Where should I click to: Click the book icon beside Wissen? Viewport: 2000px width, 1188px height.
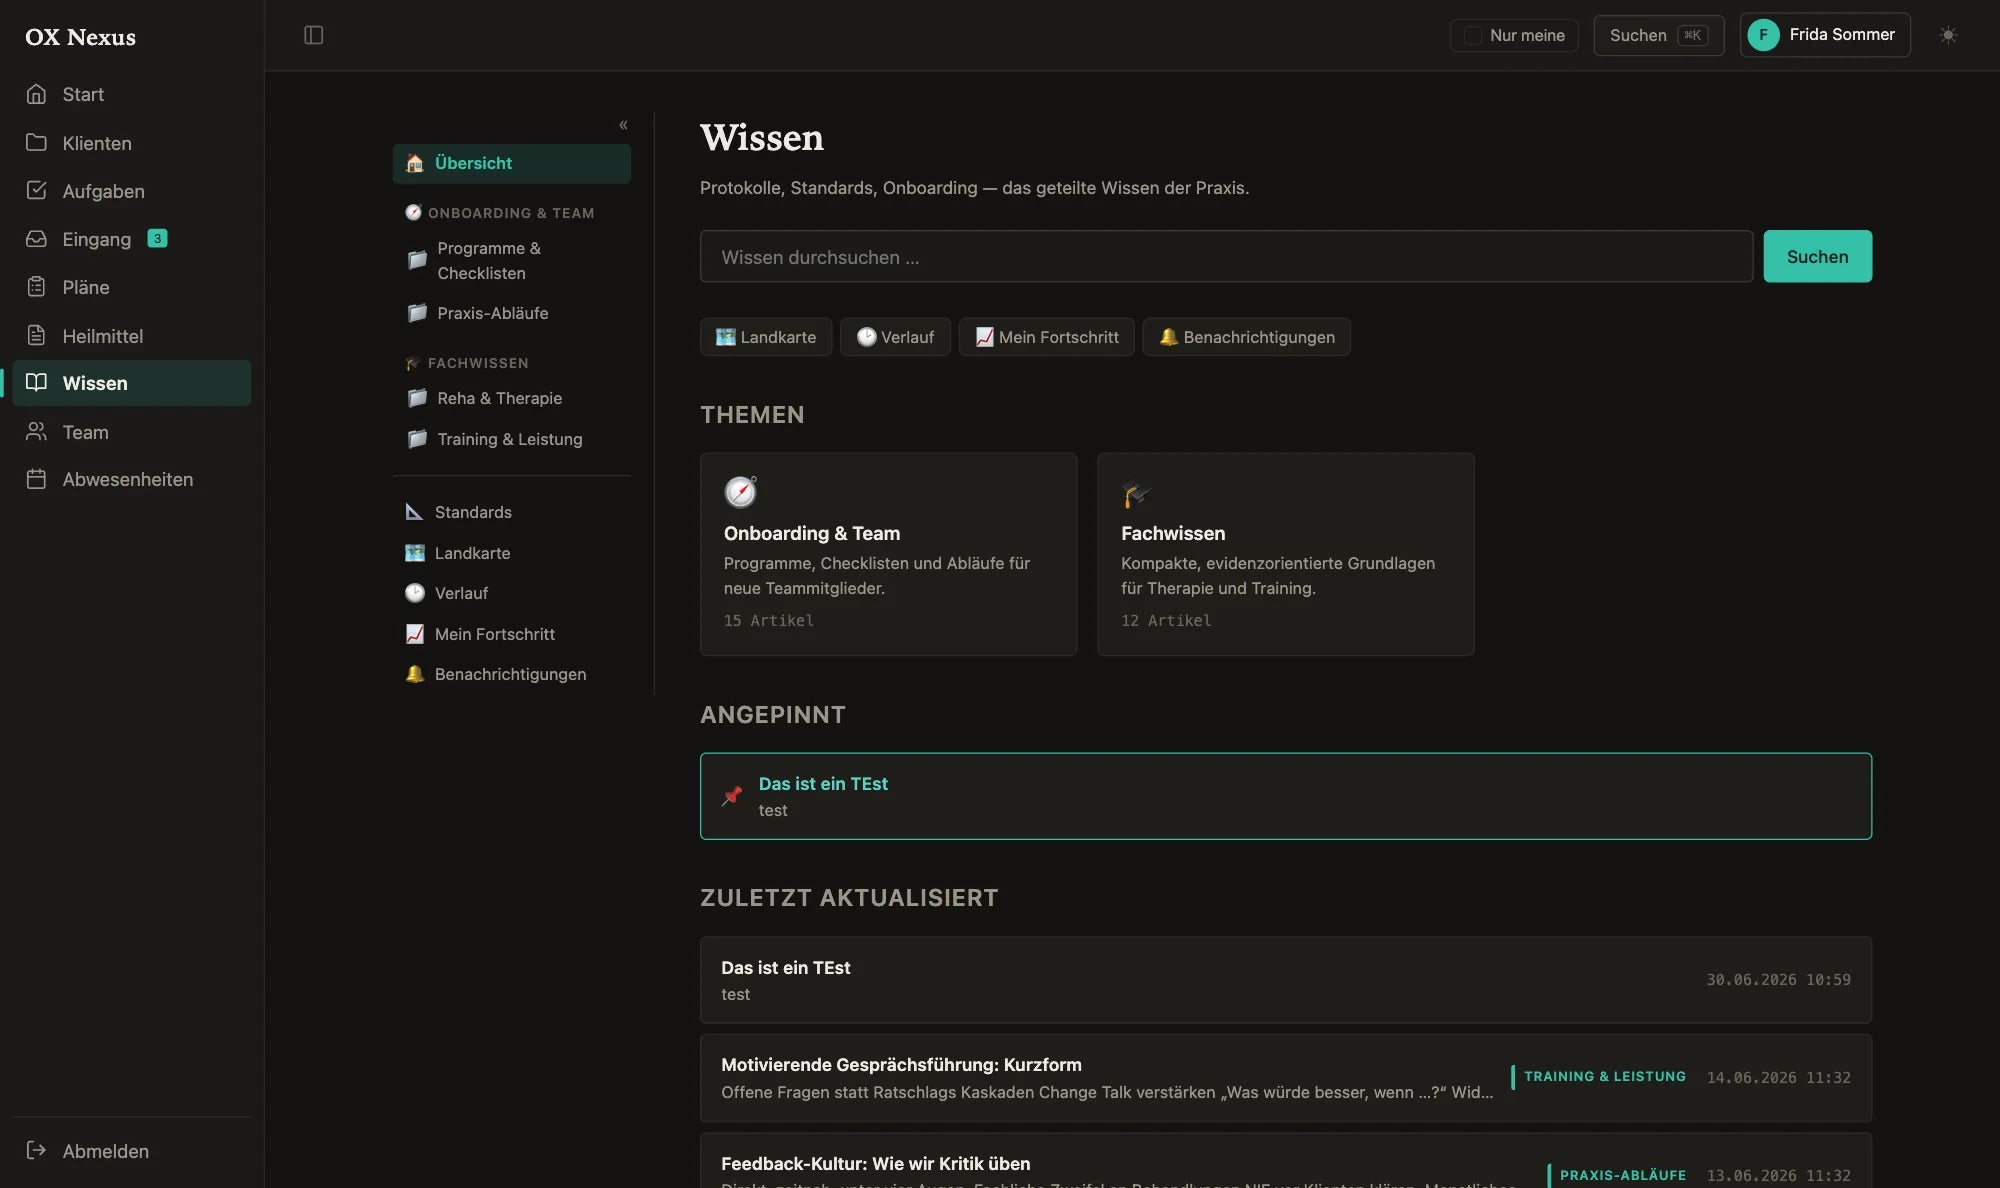(x=36, y=382)
